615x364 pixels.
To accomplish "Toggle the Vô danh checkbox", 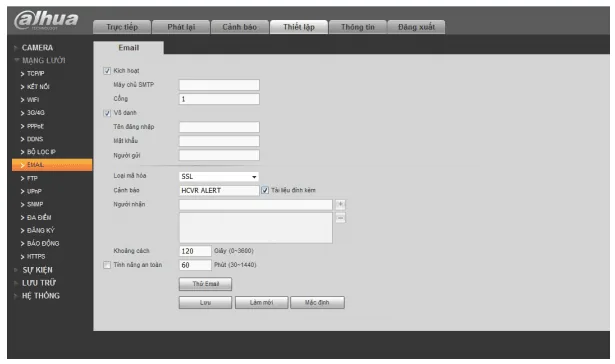I will (107, 113).
